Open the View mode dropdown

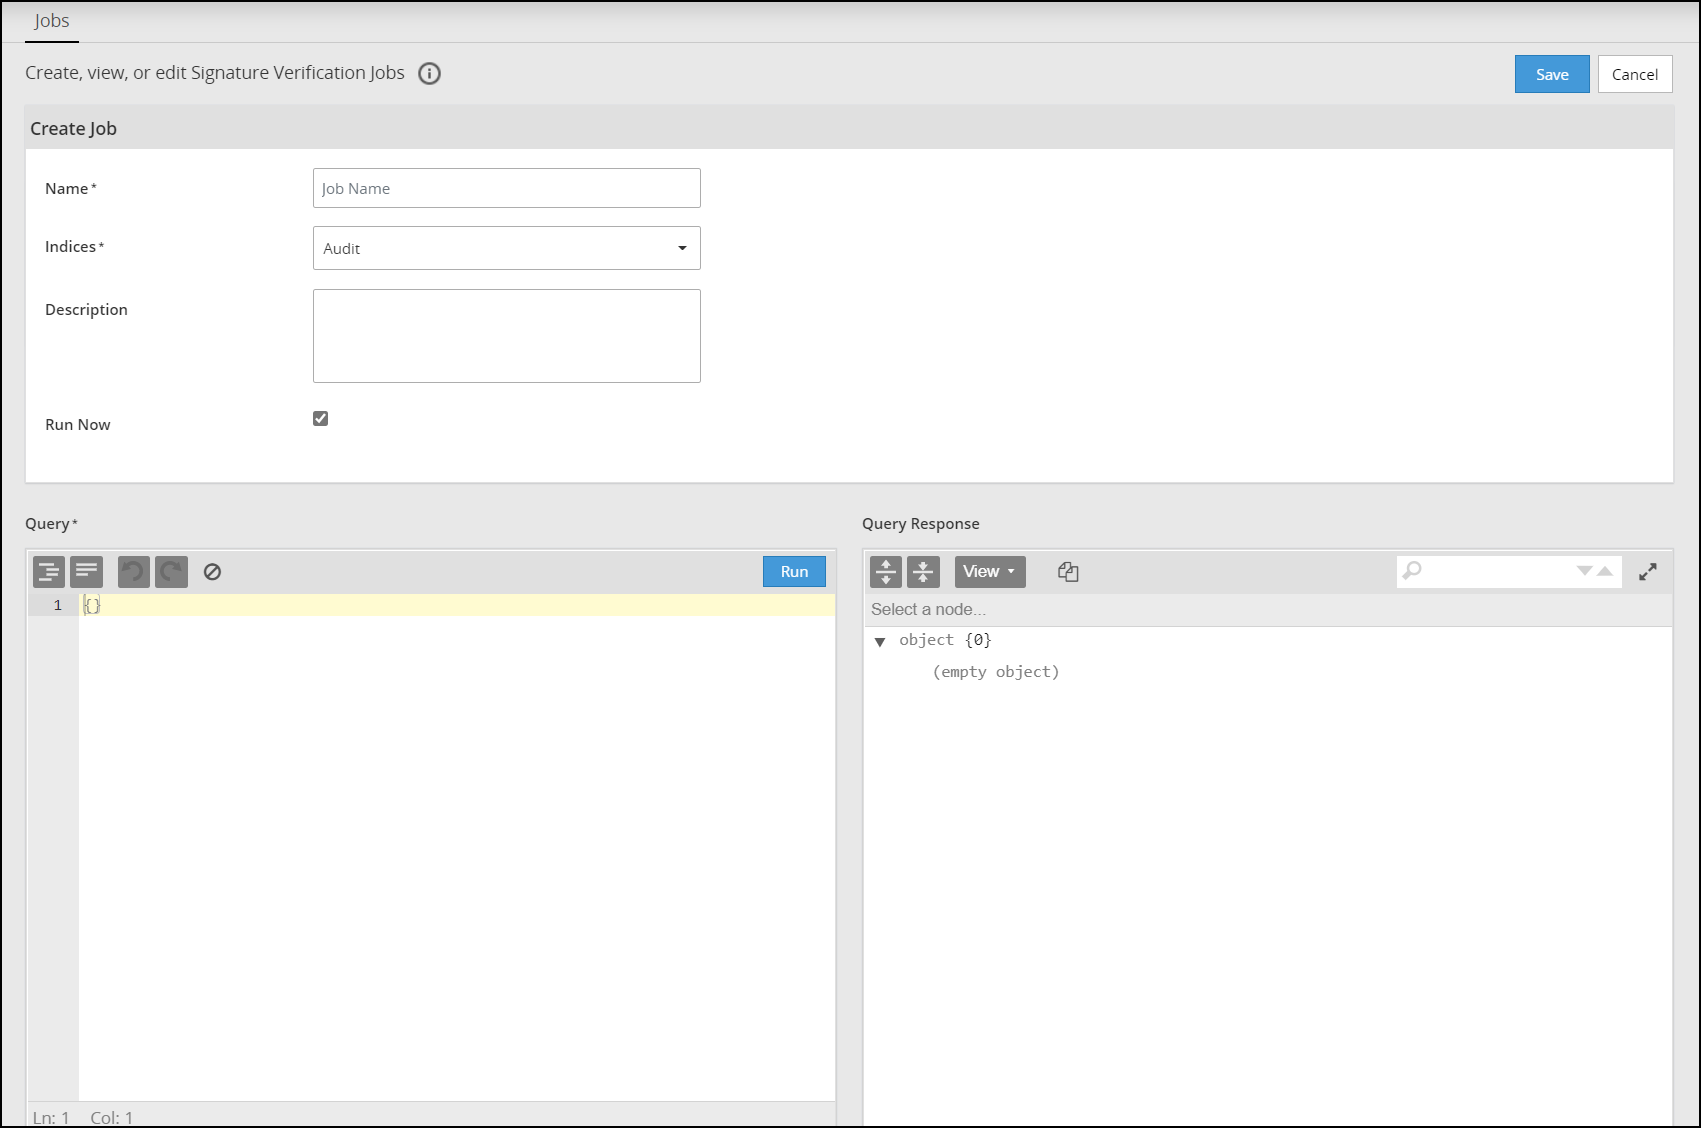[x=989, y=572]
